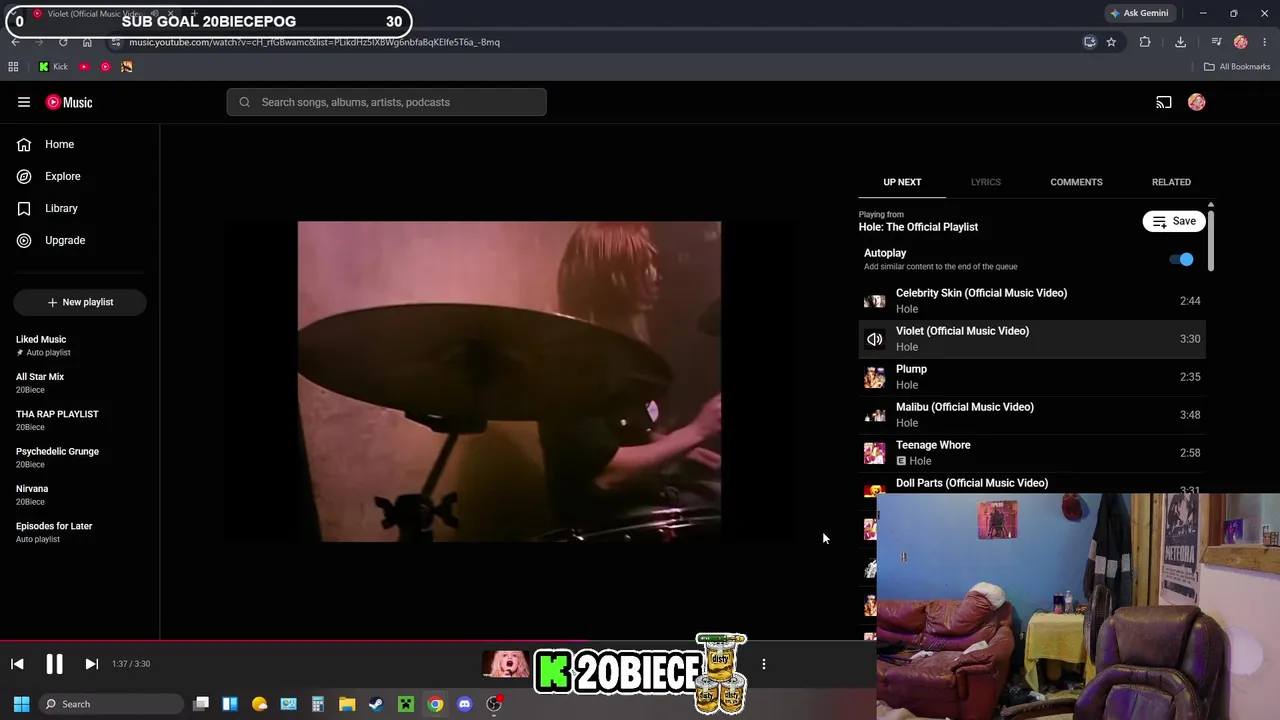Screen dimensions: 1280x720
Task: Save the queue as a playlist
Action: point(1174,221)
